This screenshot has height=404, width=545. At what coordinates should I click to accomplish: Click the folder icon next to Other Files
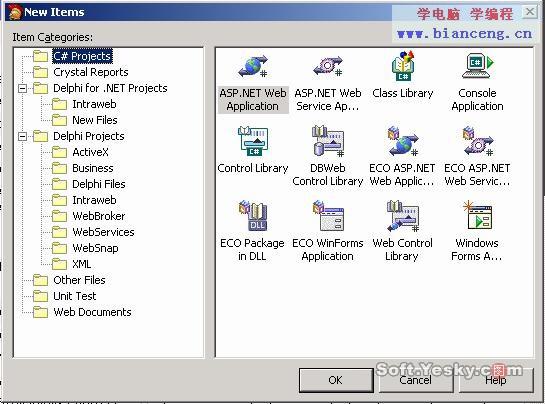pyautogui.click(x=41, y=280)
